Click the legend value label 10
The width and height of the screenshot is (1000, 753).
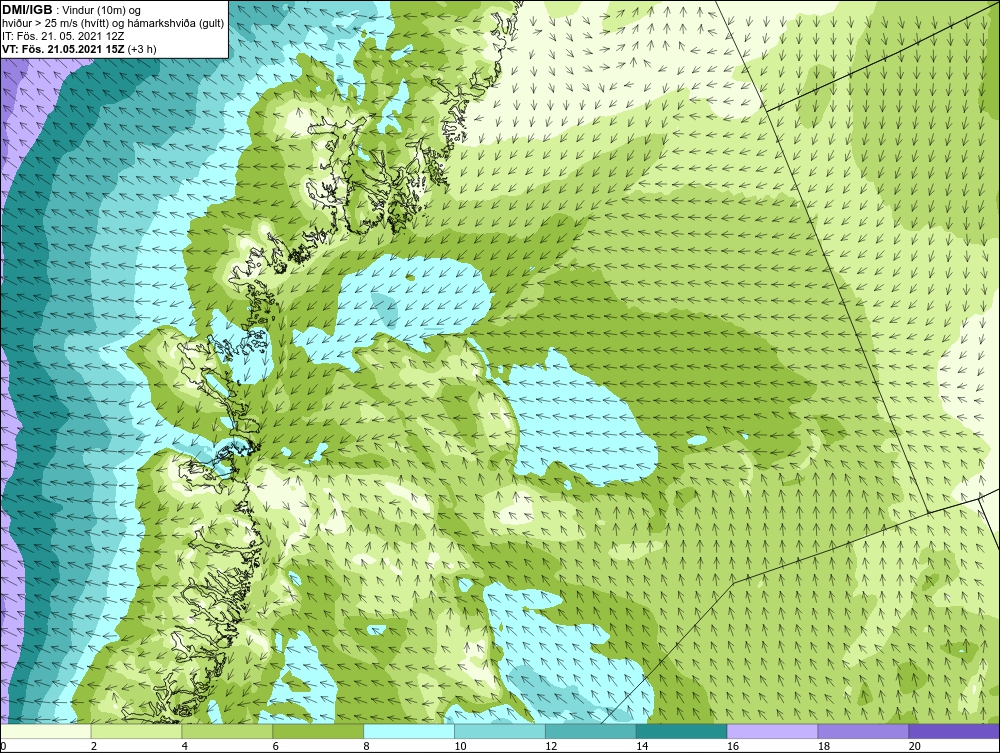coord(460,746)
